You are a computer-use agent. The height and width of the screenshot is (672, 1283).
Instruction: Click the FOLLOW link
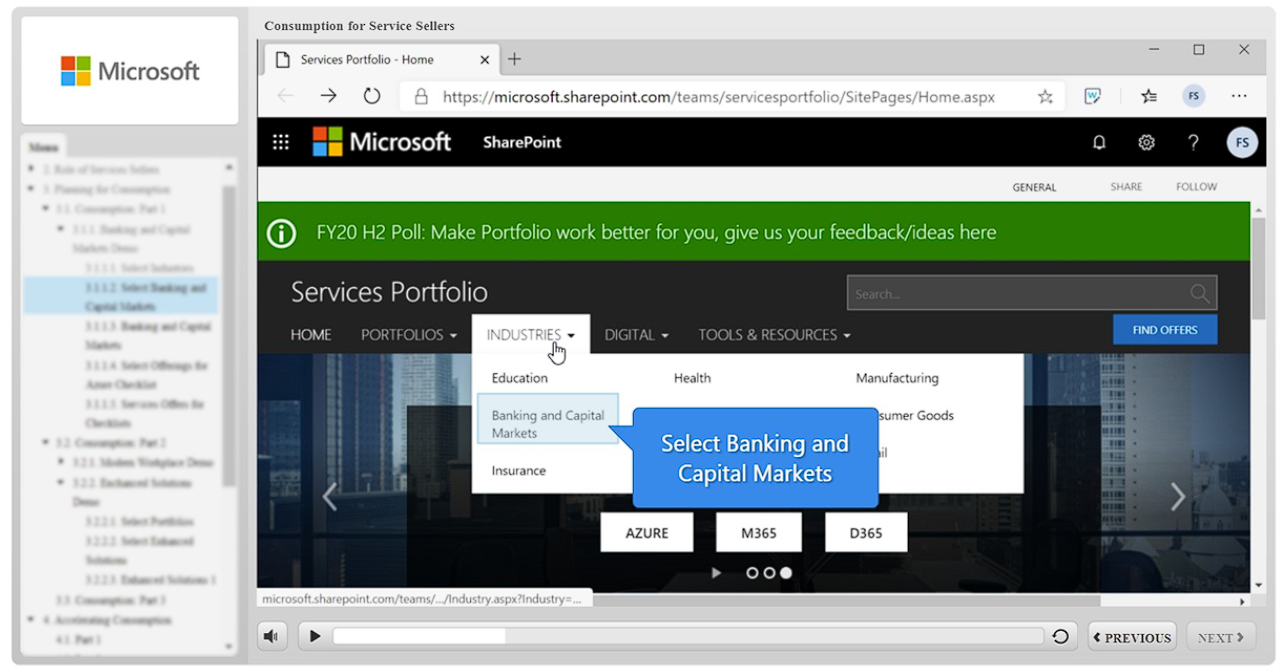coord(1197,187)
